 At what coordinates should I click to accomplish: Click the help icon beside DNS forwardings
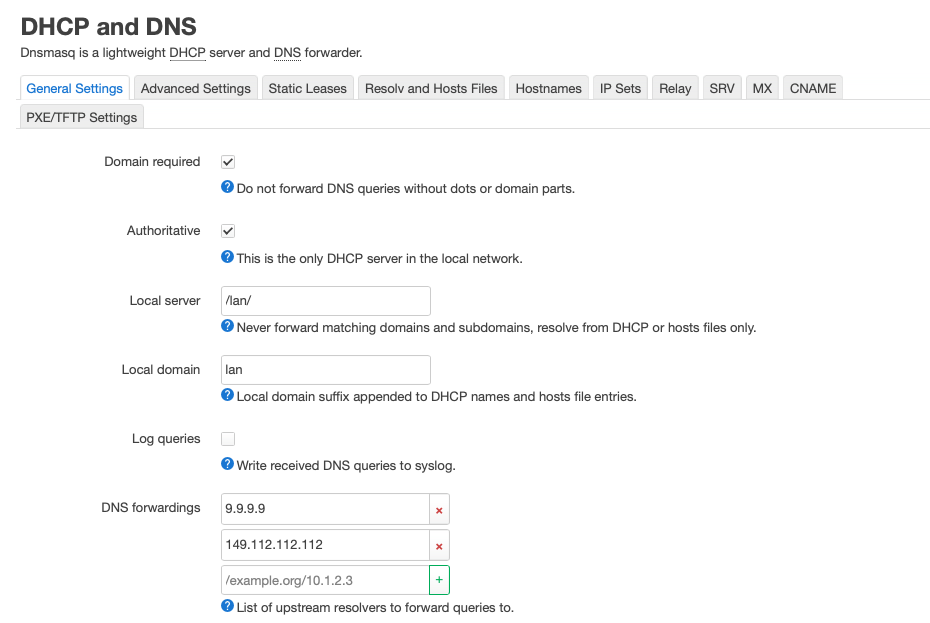227,607
